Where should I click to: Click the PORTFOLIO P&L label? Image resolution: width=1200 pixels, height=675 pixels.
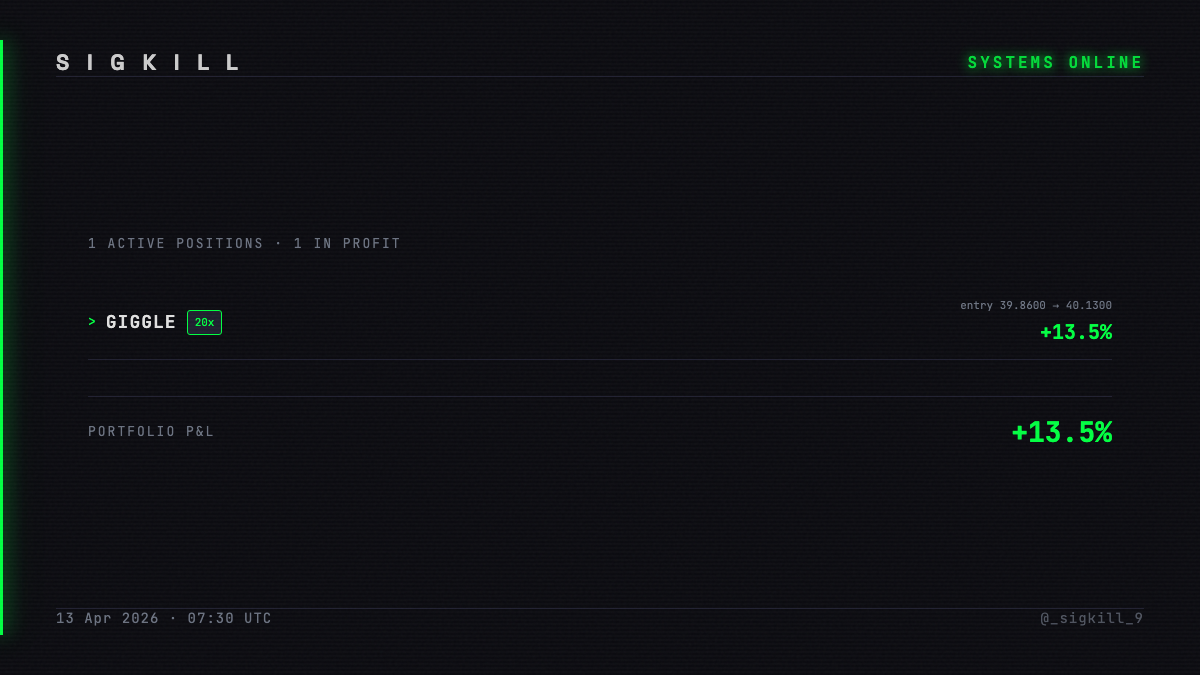[x=151, y=432]
